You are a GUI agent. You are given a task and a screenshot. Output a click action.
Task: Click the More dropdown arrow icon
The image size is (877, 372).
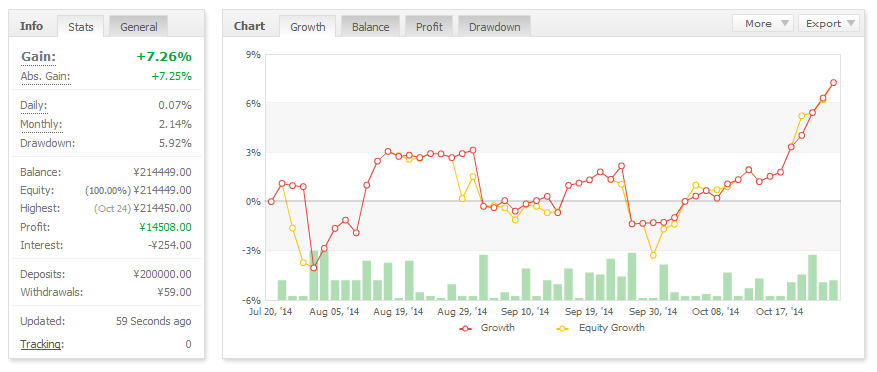(785, 23)
